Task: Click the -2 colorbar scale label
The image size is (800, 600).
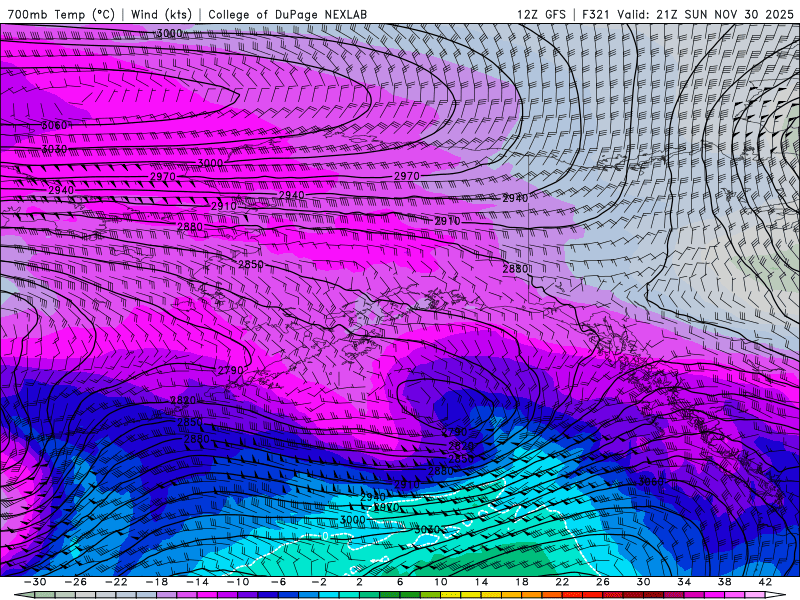Action: coord(319,582)
